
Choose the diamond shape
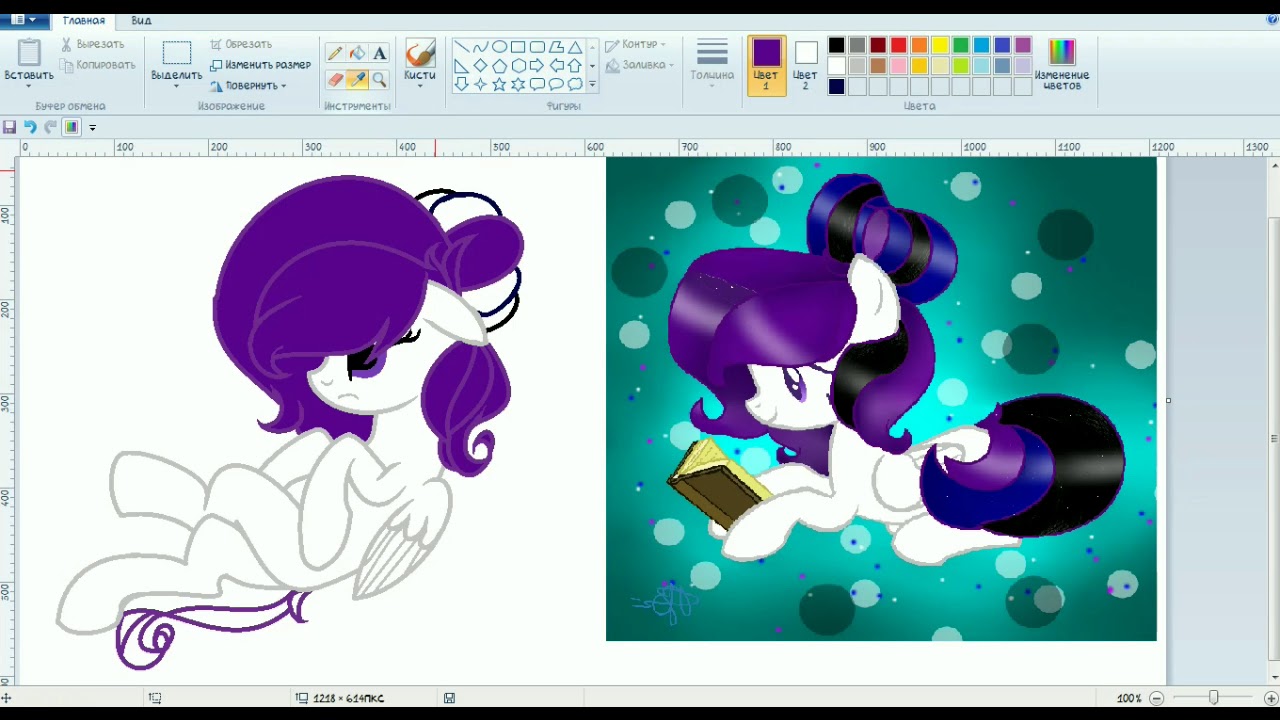(480, 66)
